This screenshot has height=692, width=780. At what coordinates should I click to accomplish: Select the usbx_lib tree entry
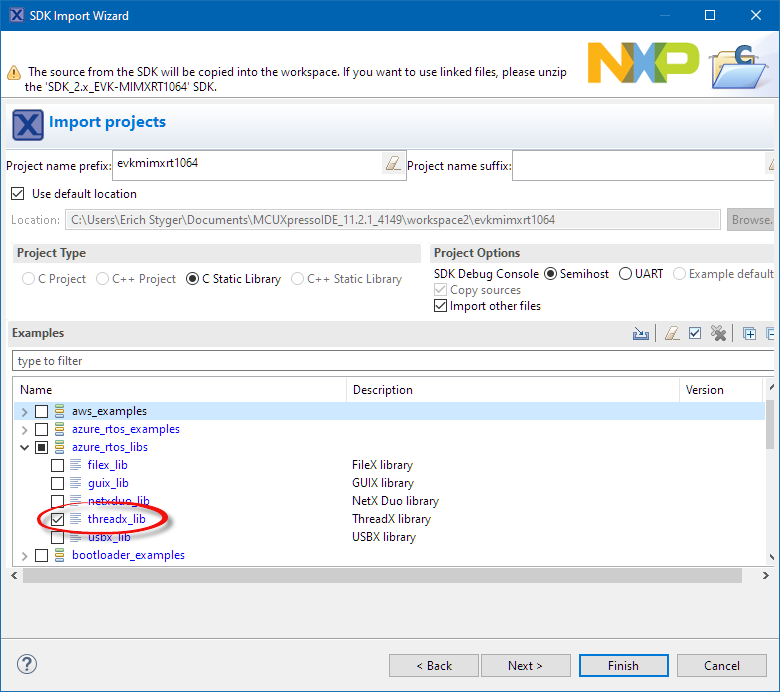[109, 537]
